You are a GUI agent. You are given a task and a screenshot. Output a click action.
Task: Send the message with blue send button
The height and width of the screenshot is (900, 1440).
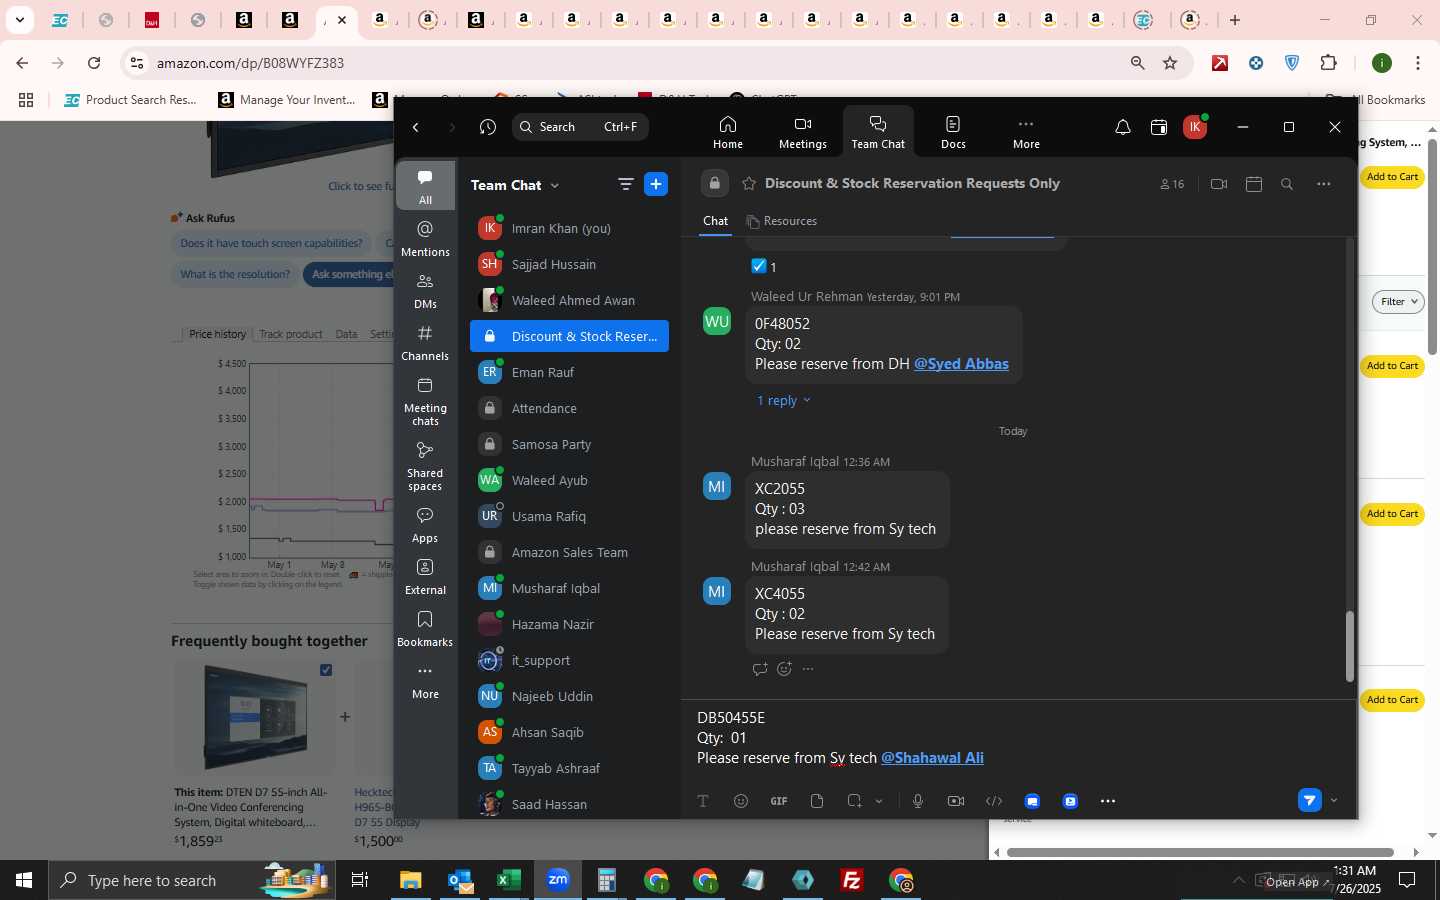[1310, 800]
